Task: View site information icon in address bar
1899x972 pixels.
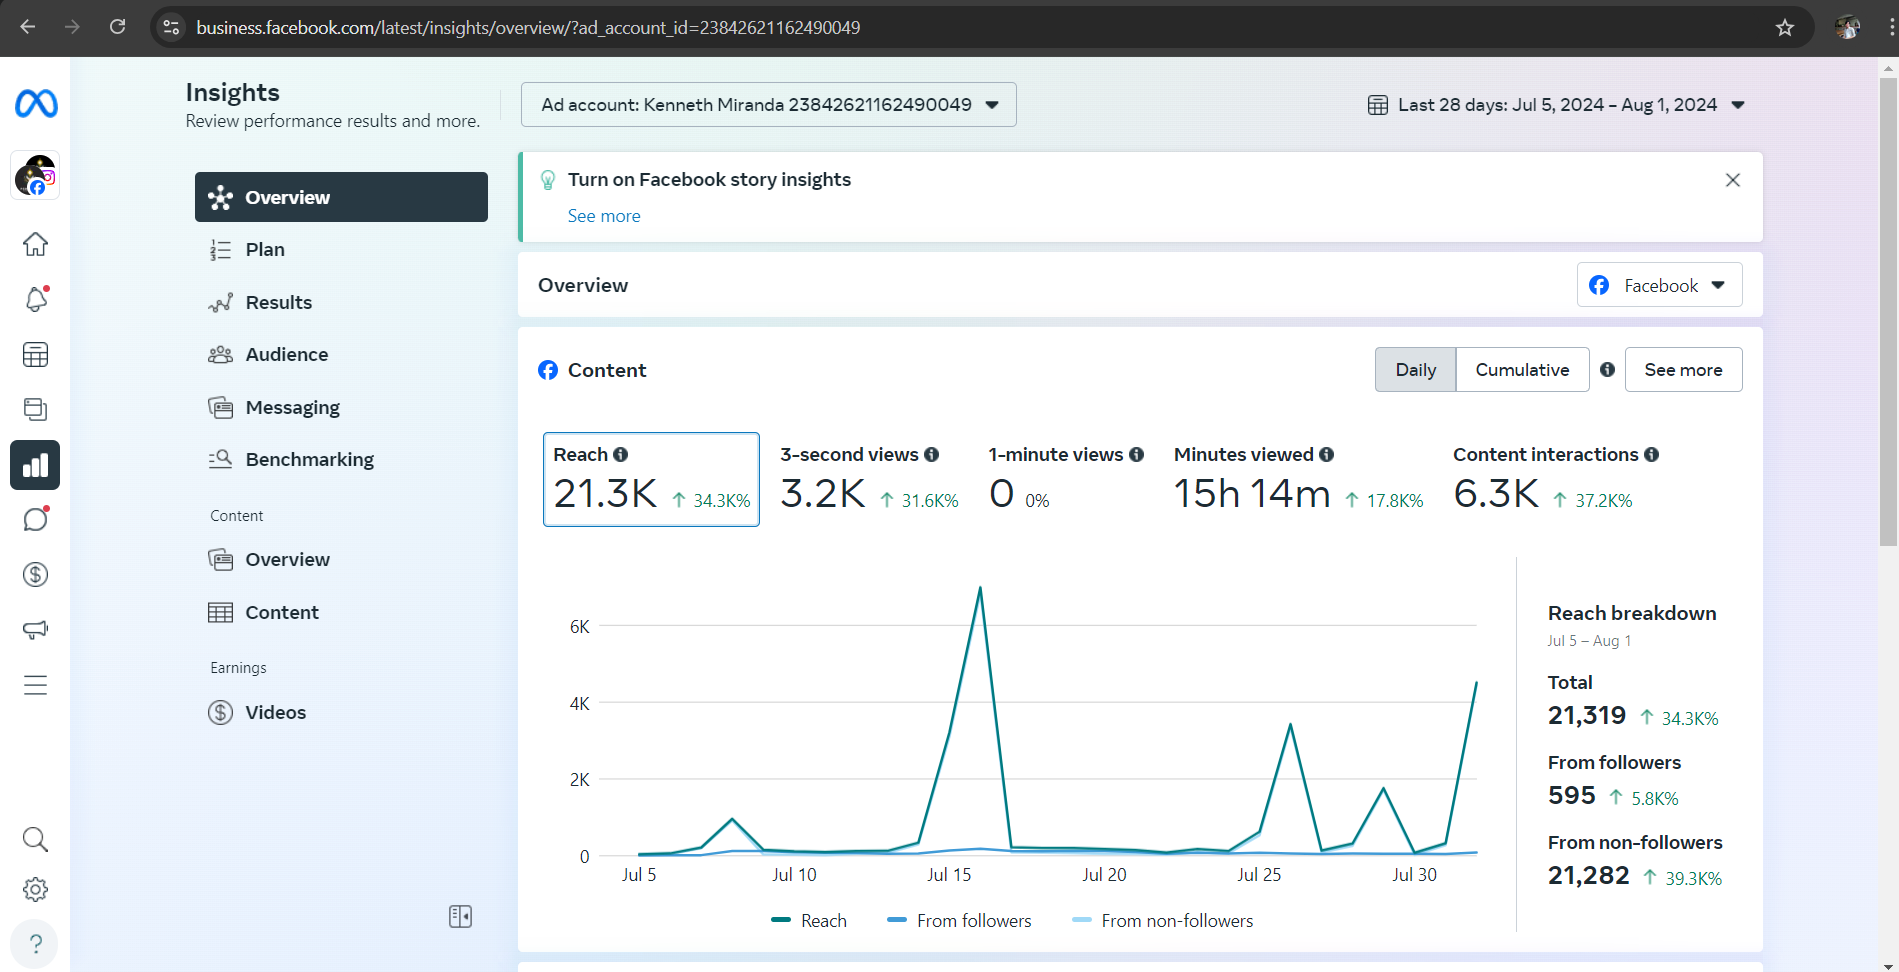Action: click(x=172, y=27)
